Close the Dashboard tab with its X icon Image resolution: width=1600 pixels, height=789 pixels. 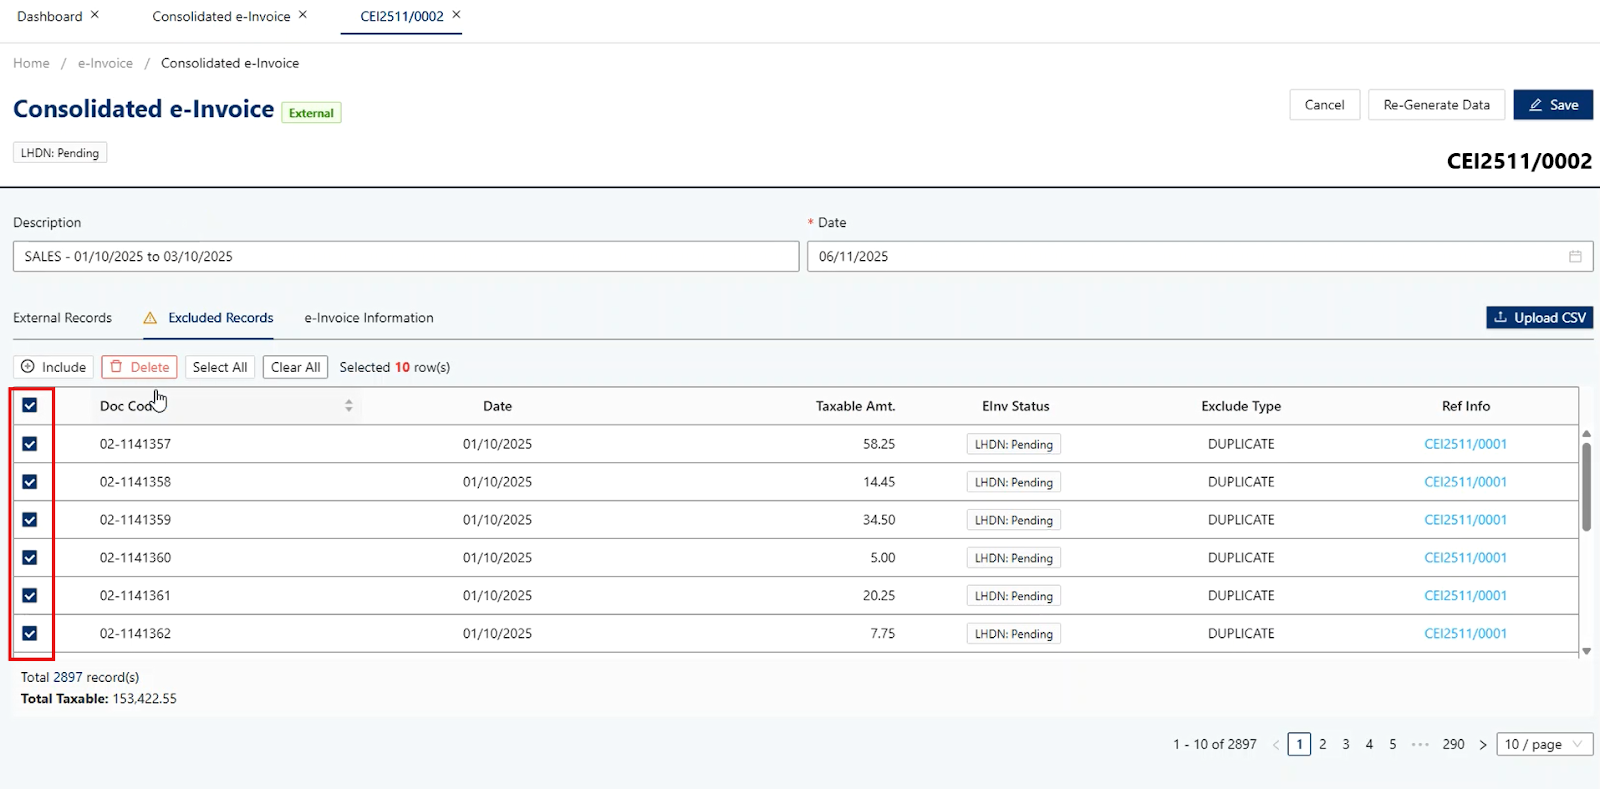[x=95, y=15]
